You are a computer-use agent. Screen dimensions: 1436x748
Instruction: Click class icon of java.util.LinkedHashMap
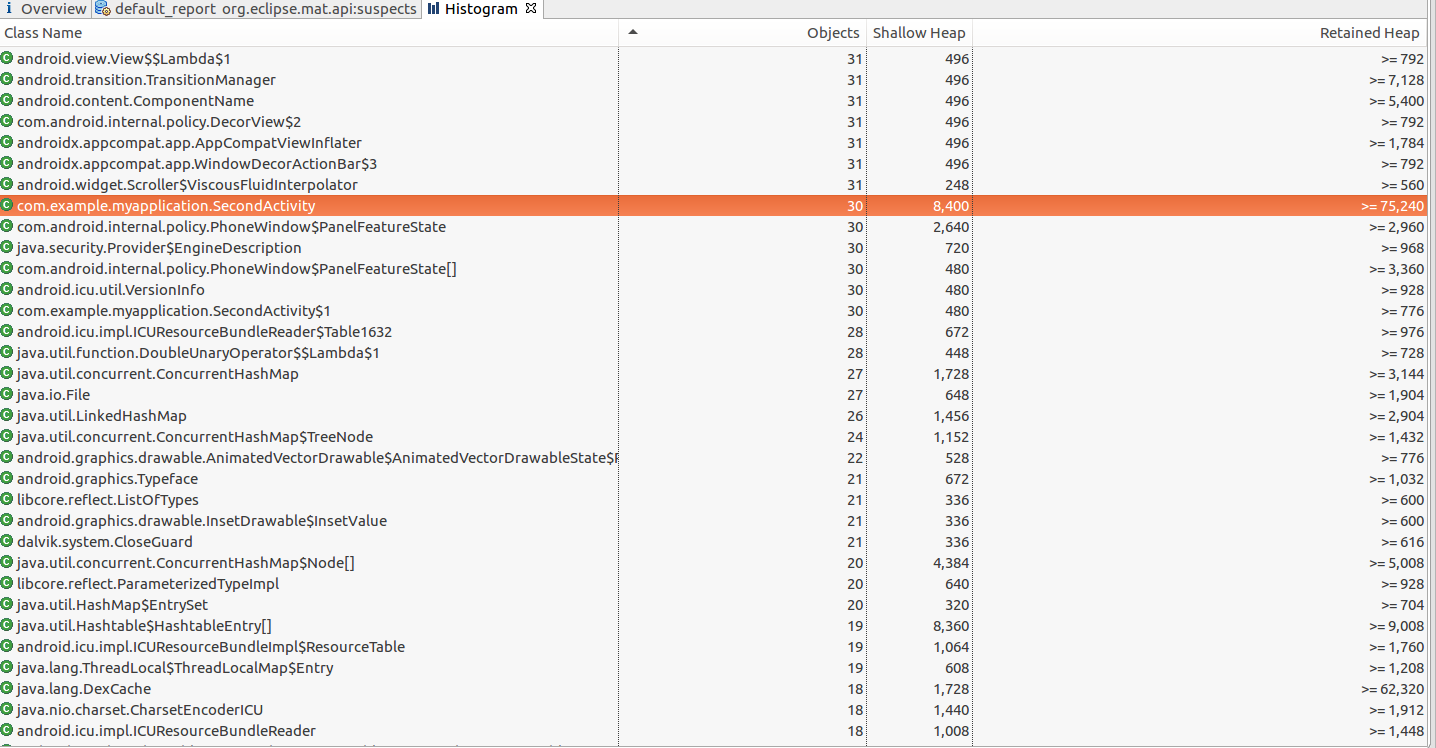point(7,416)
